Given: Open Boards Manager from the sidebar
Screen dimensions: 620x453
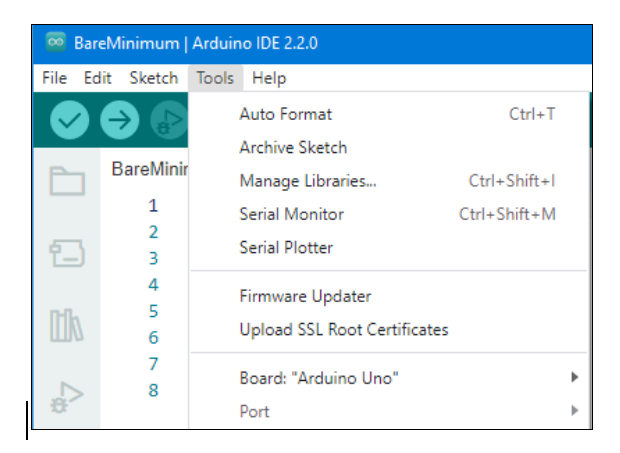Looking at the screenshot, I should (x=67, y=253).
